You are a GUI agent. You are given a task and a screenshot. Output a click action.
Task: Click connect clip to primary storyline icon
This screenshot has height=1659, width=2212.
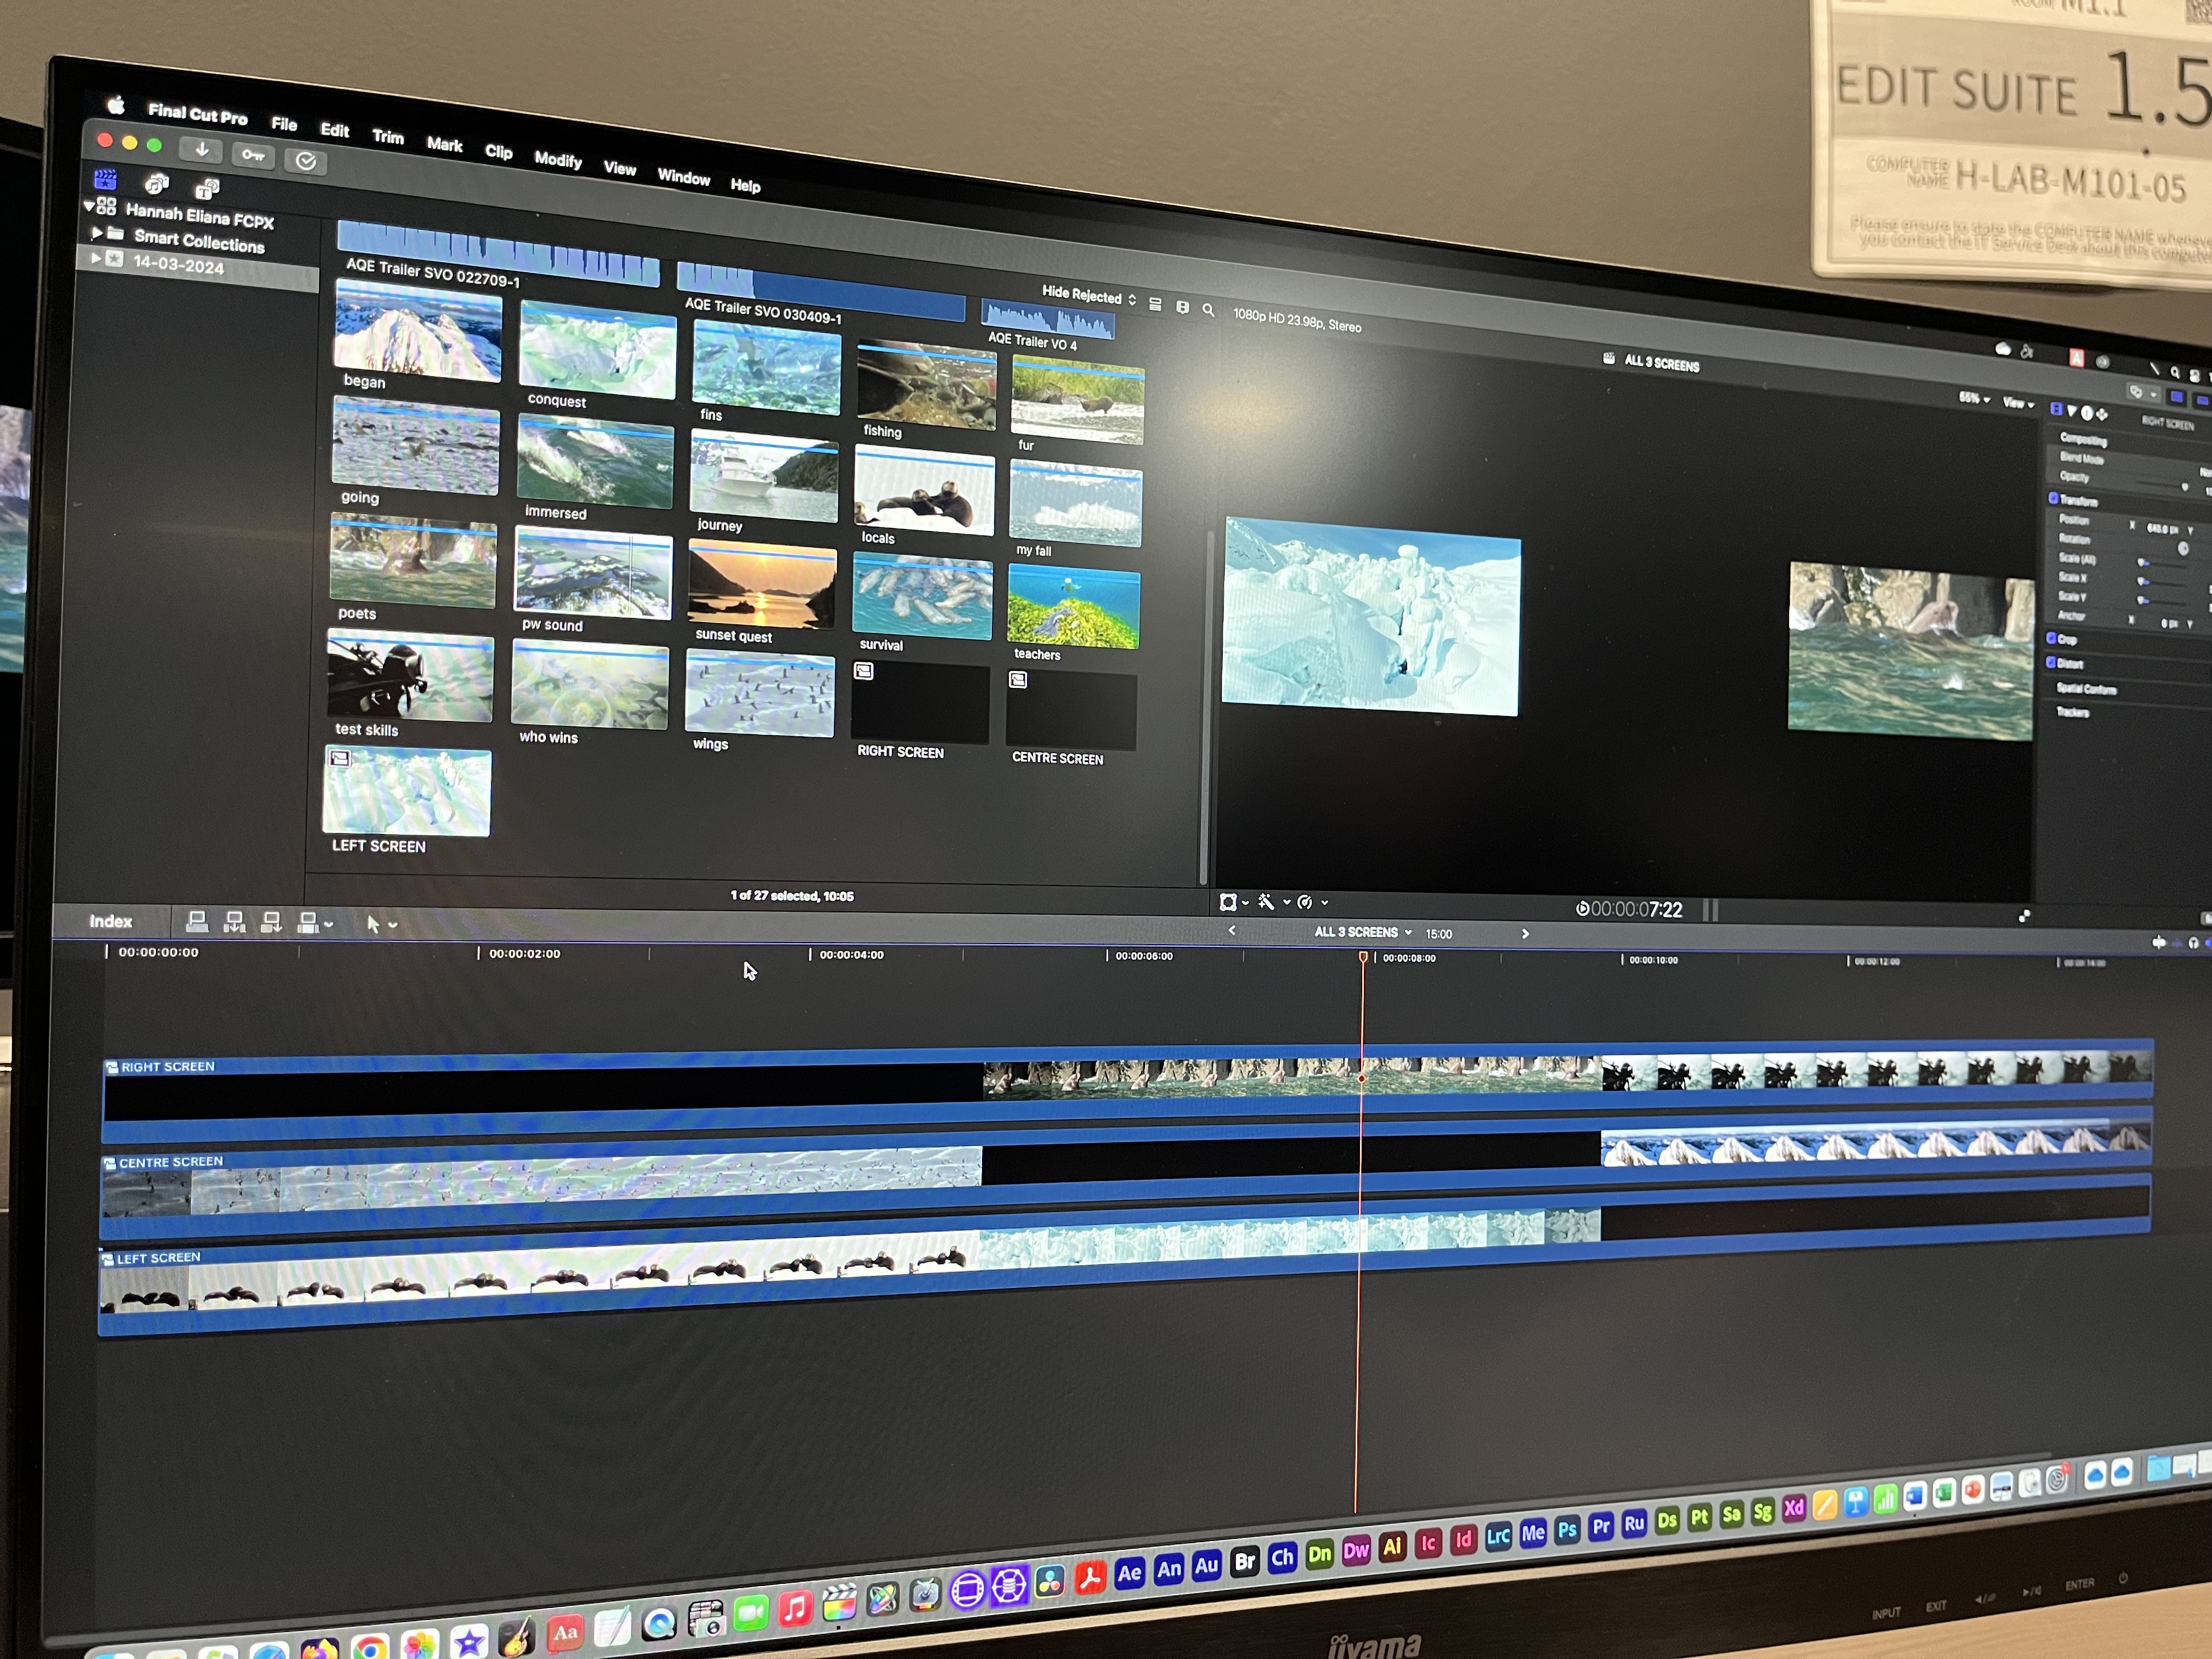tap(197, 921)
